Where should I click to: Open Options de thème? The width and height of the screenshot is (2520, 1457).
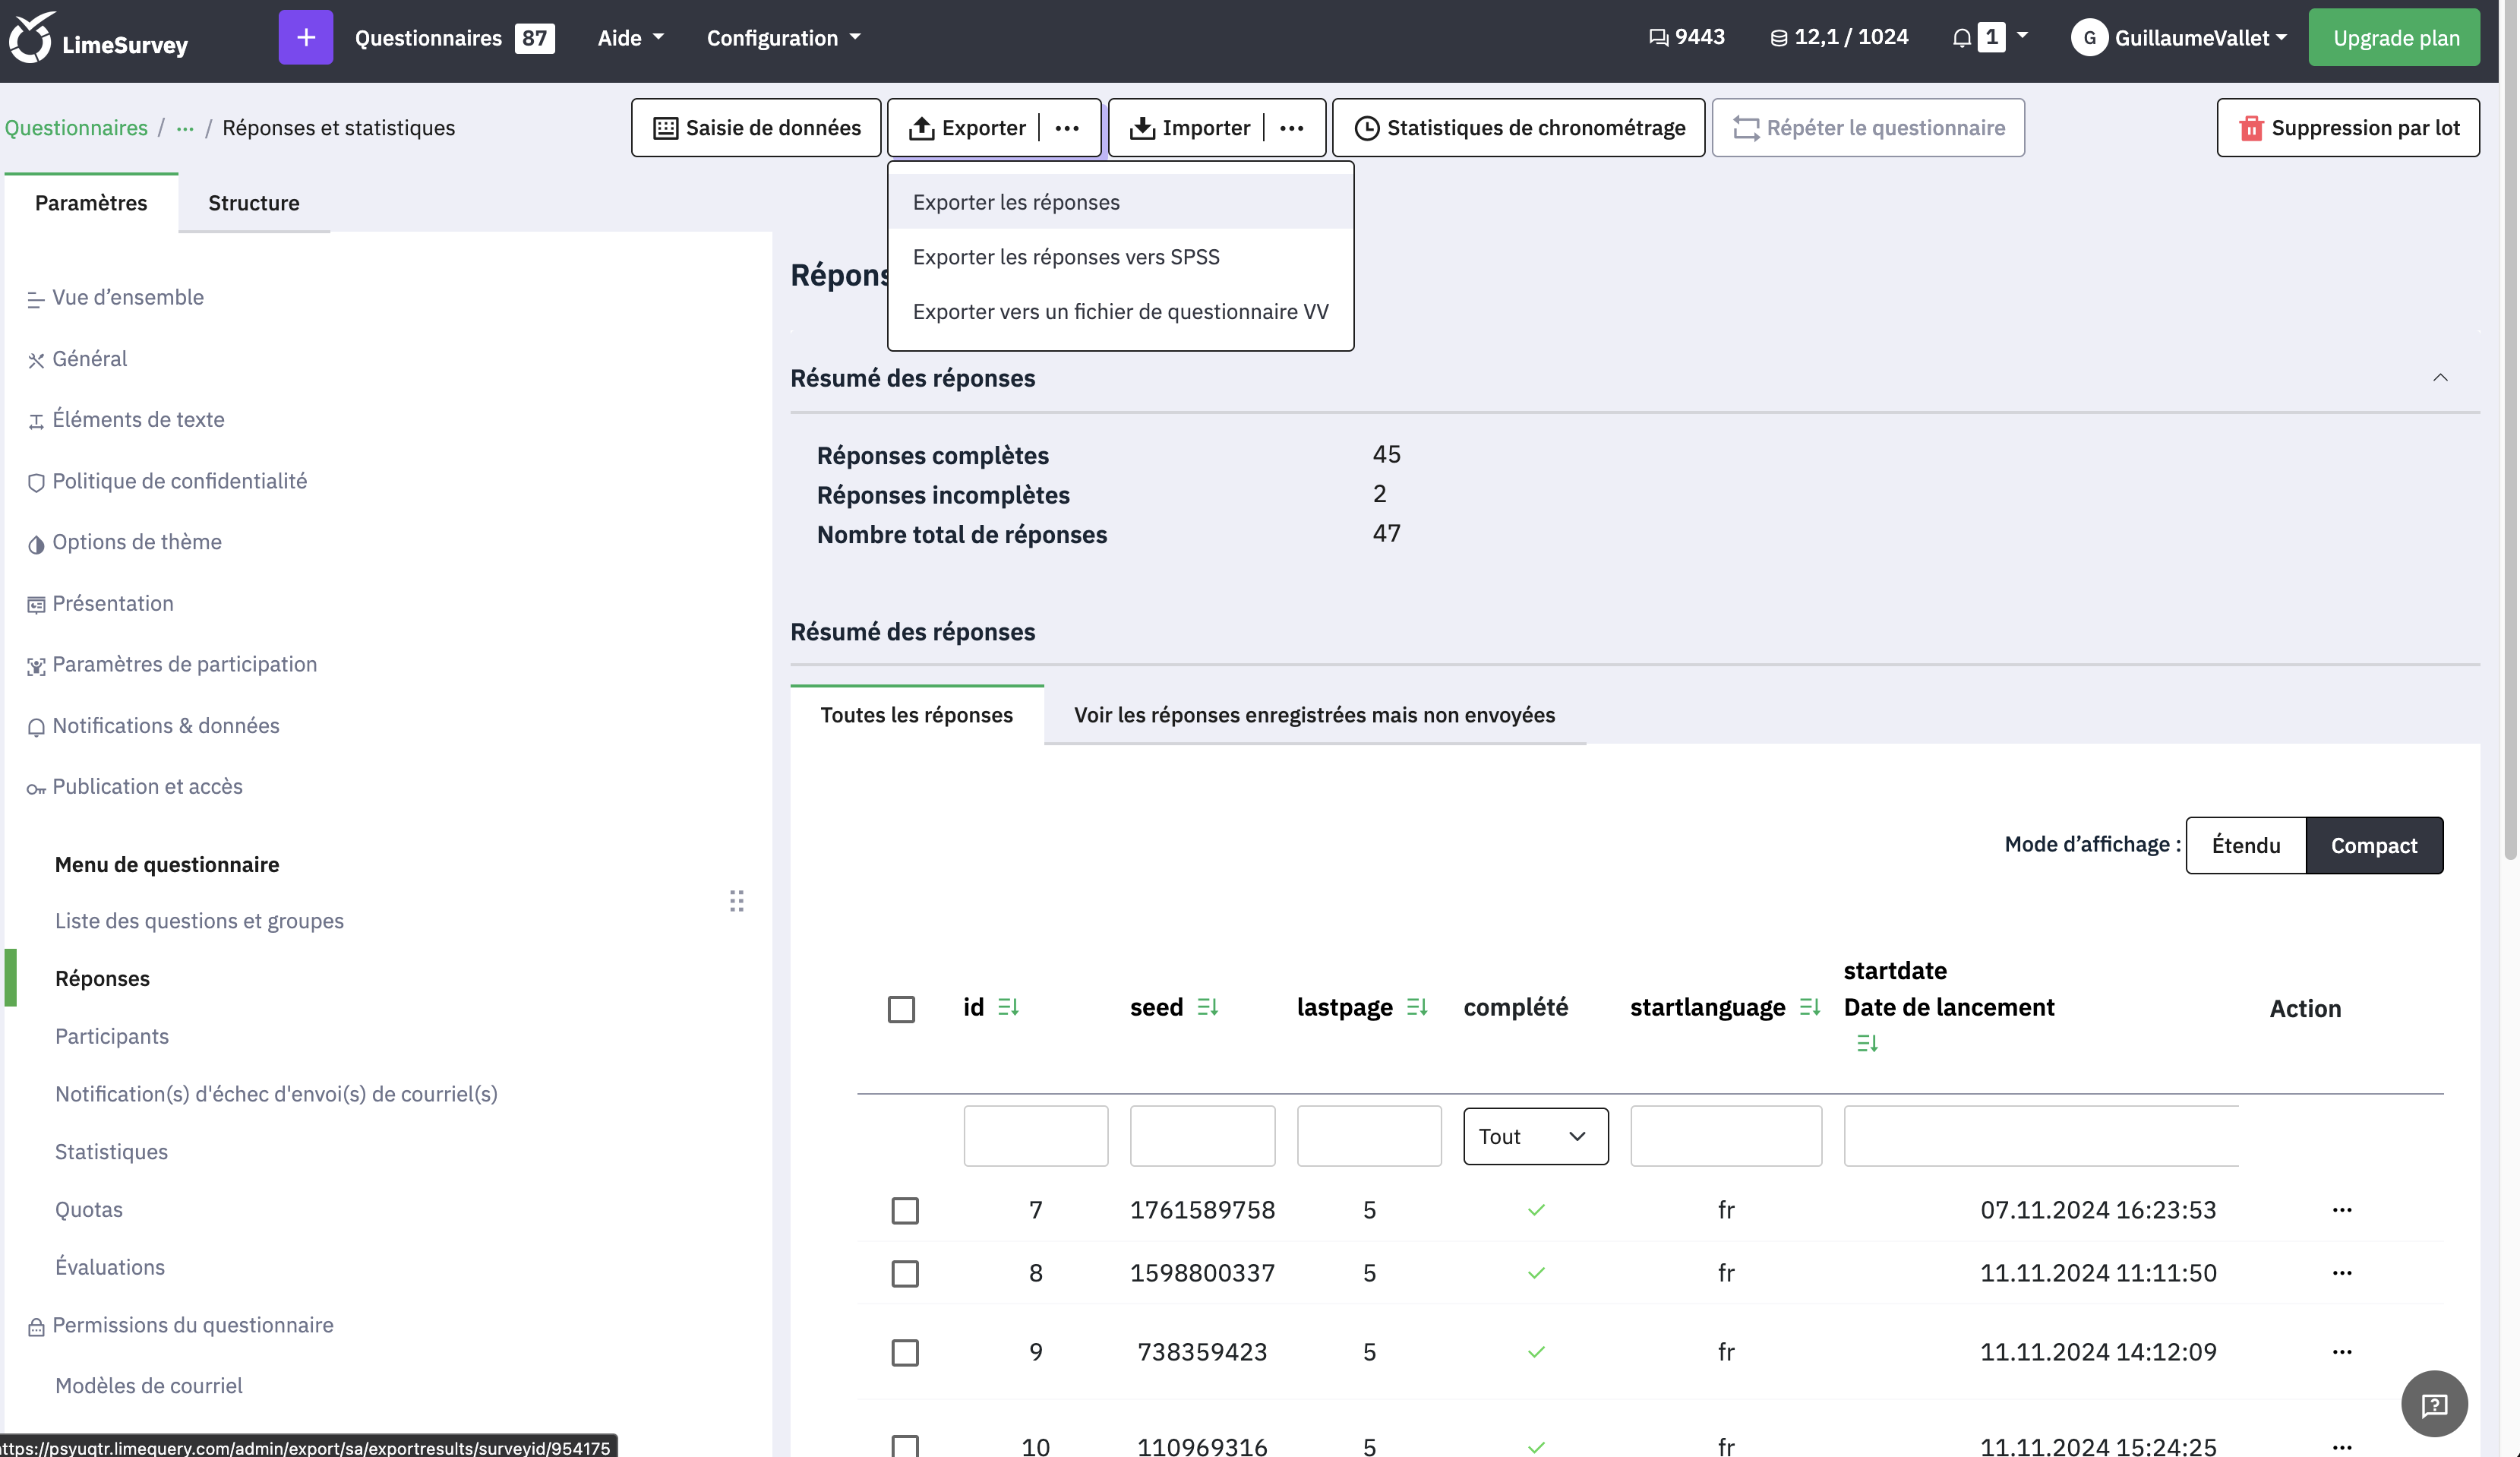124,542
